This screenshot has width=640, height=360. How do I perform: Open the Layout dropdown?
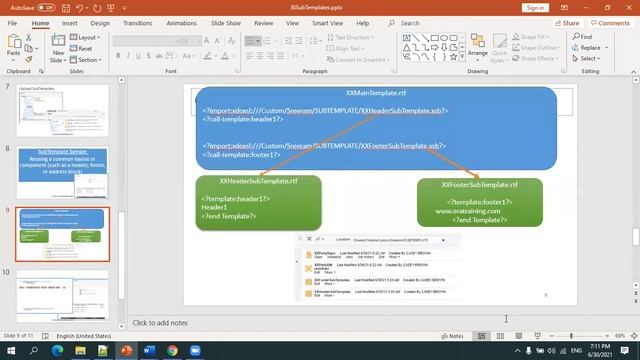point(85,37)
